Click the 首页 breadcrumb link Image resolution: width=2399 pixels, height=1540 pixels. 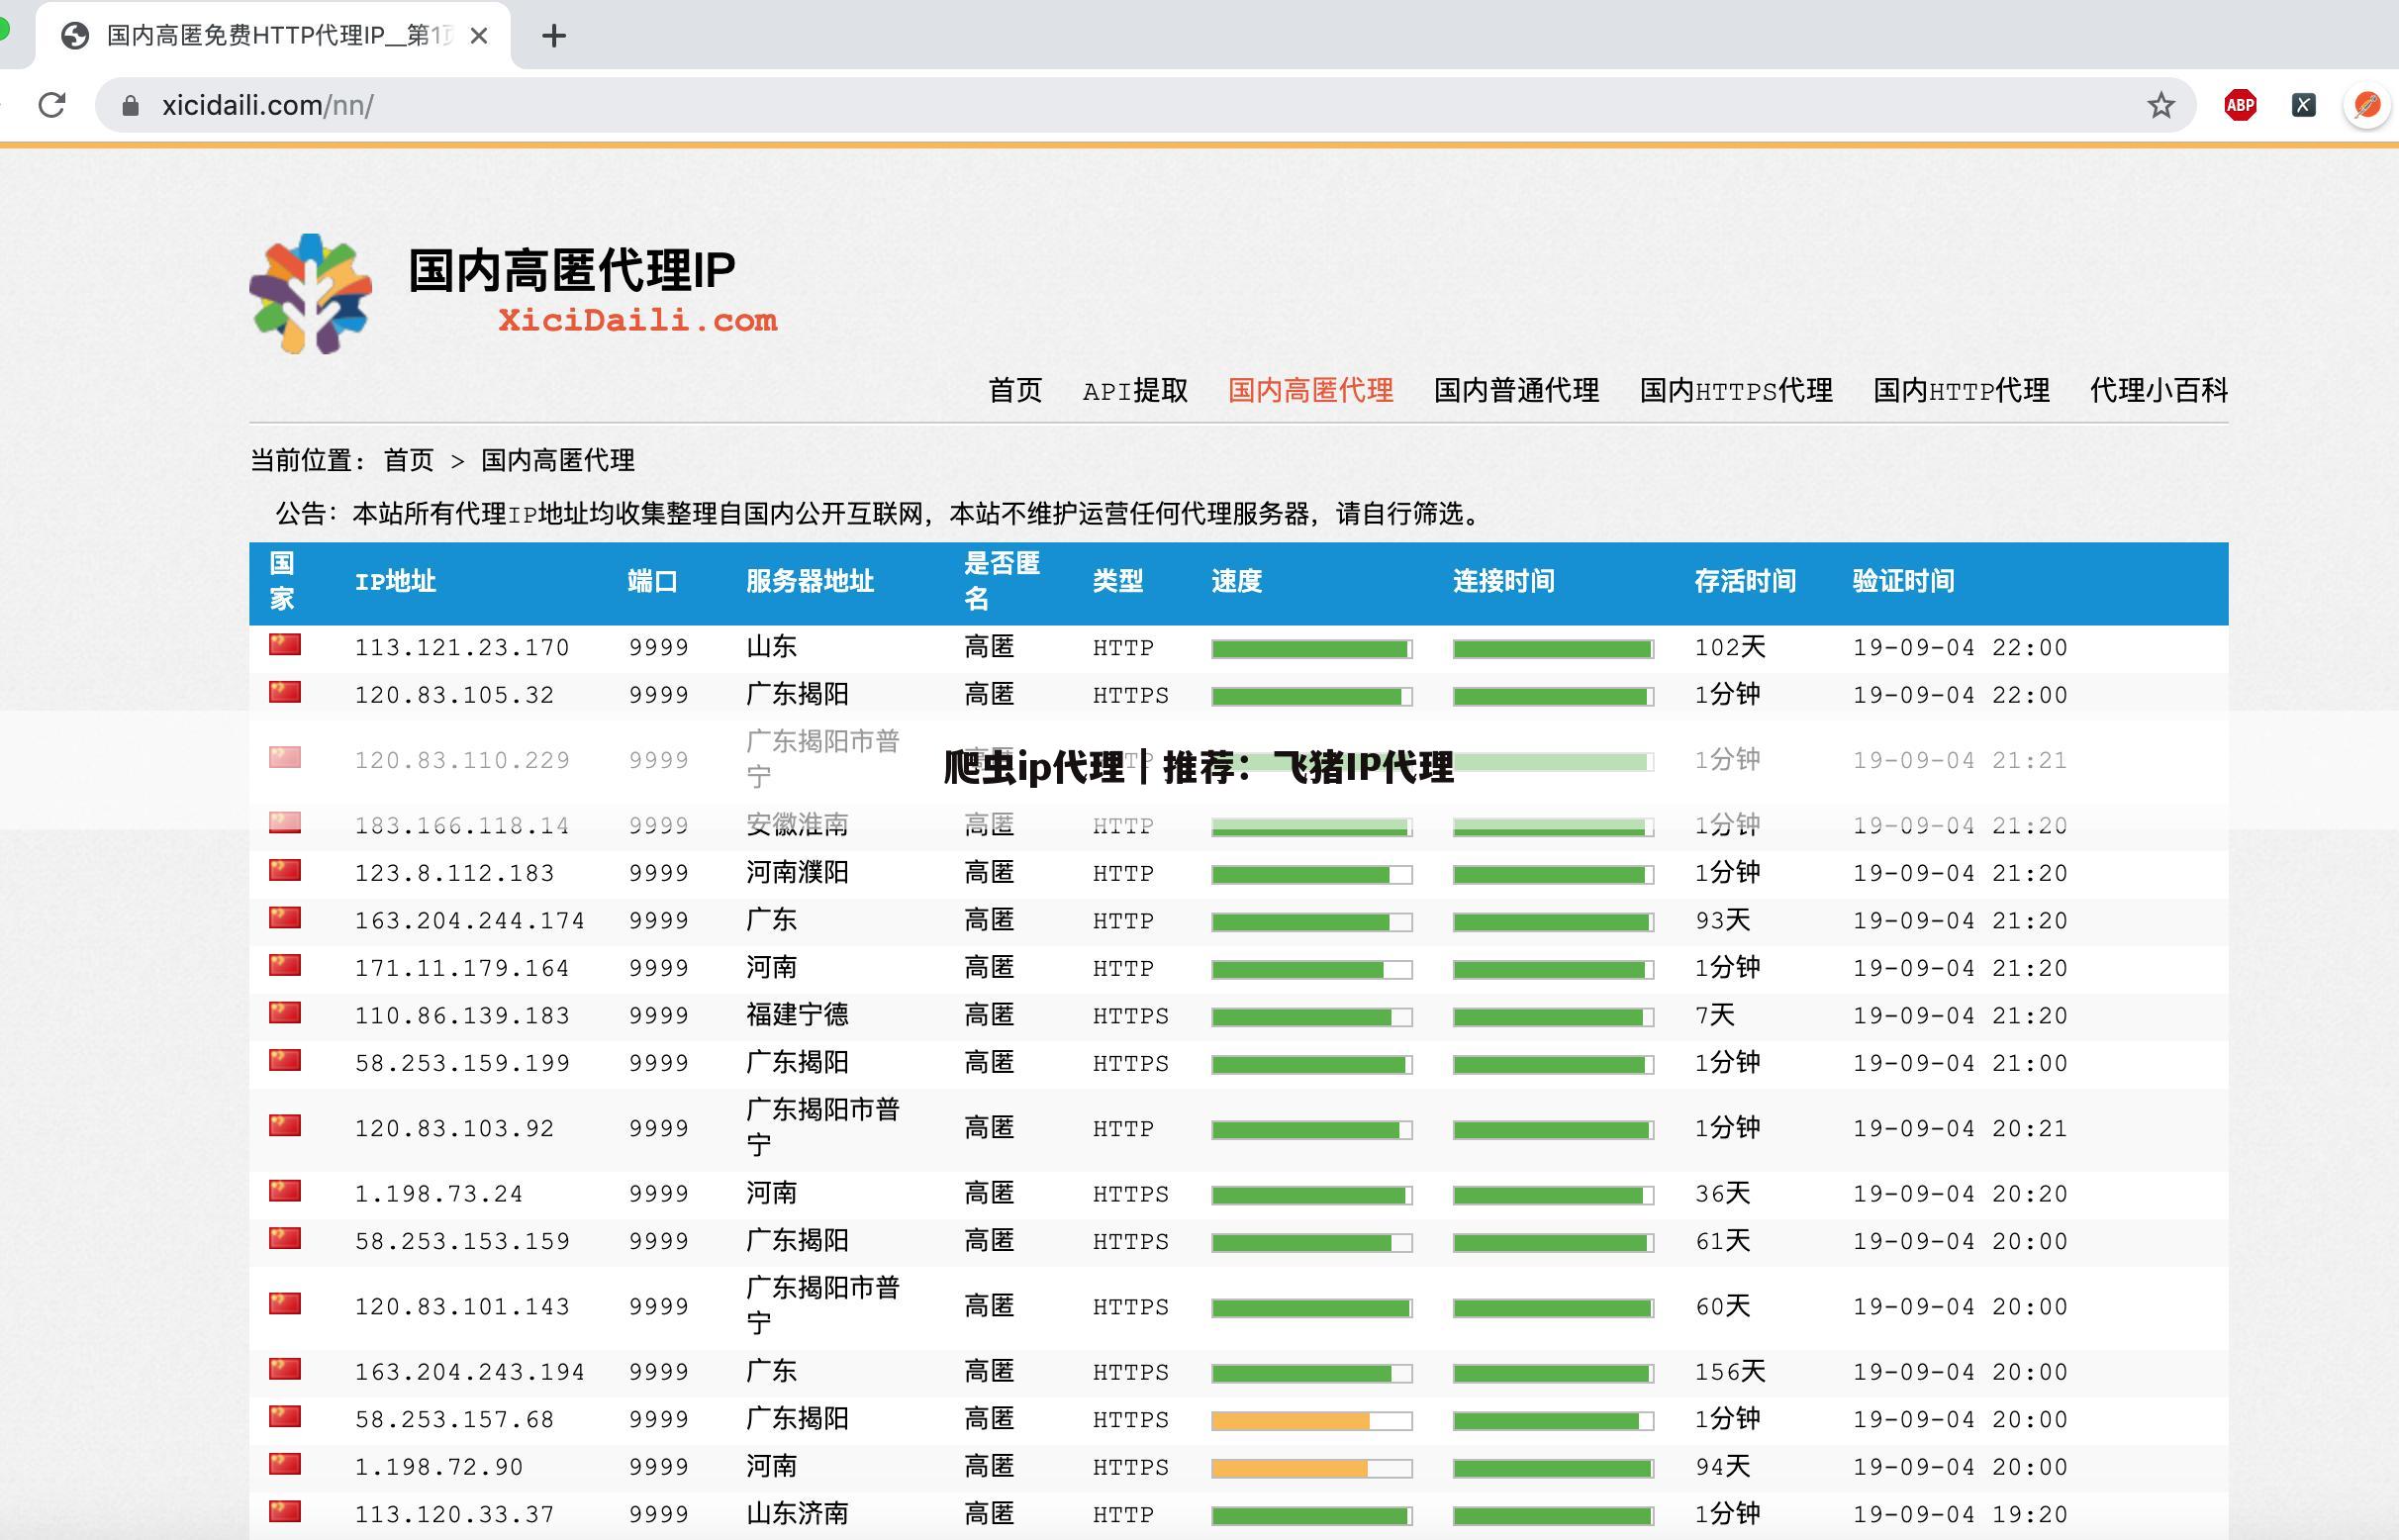pyautogui.click(x=409, y=461)
